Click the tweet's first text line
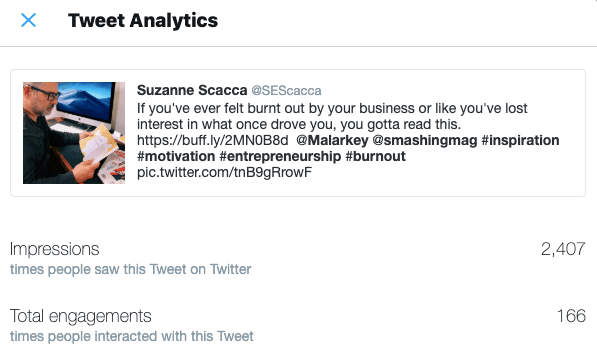The image size is (597, 360). [x=332, y=108]
